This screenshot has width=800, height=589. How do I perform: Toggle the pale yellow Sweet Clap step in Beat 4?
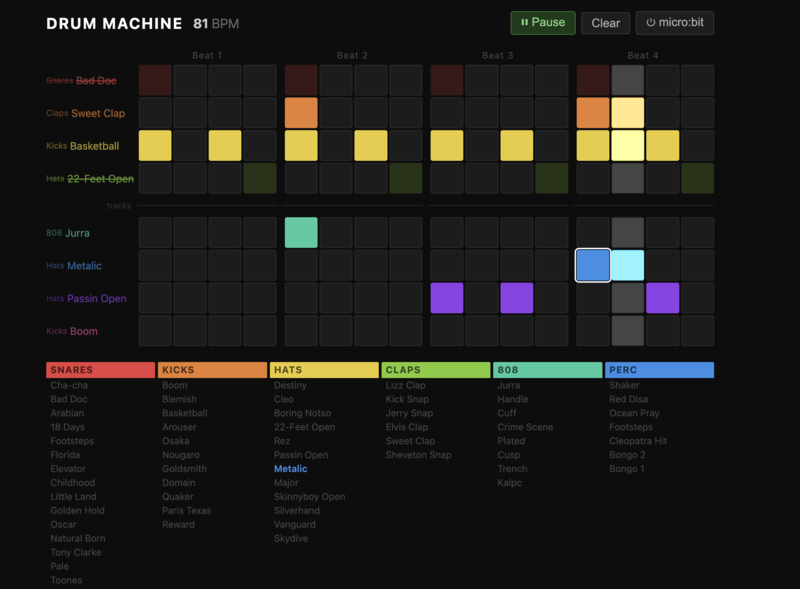click(628, 113)
